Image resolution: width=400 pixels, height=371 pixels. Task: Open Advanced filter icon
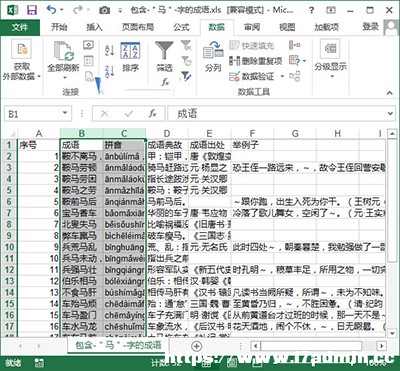[186, 76]
